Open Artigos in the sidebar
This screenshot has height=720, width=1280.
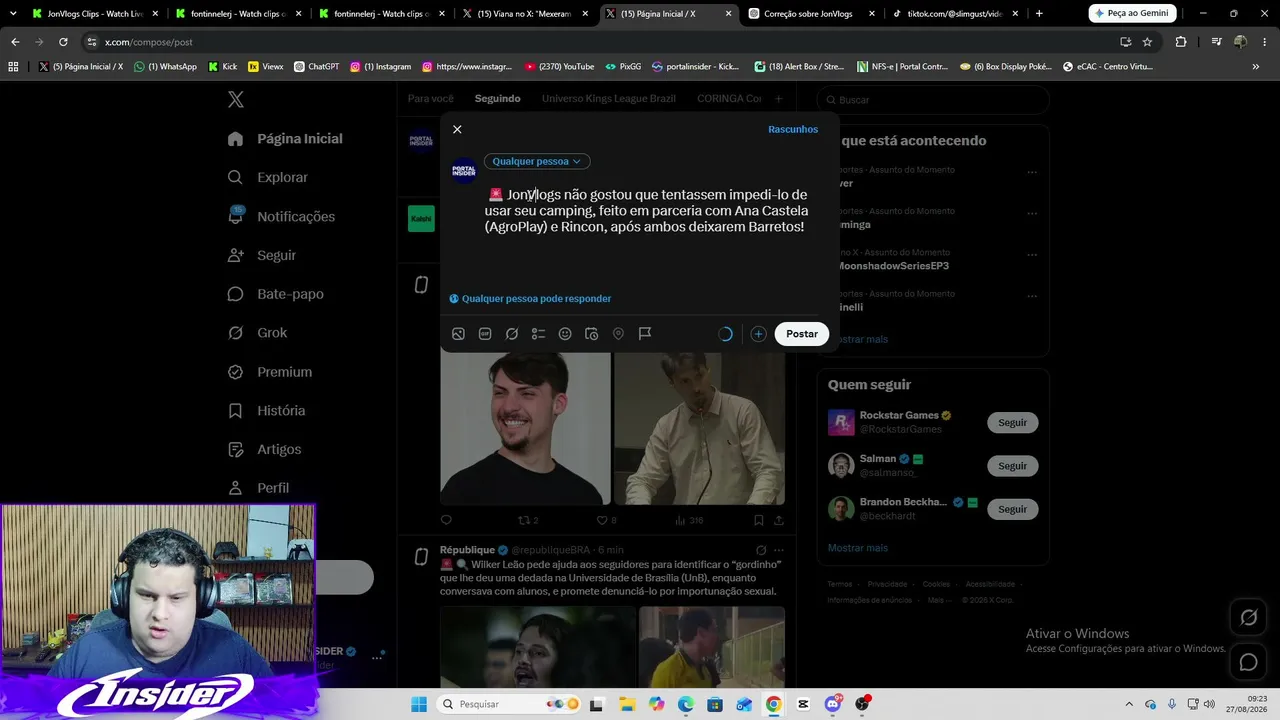[265, 450]
